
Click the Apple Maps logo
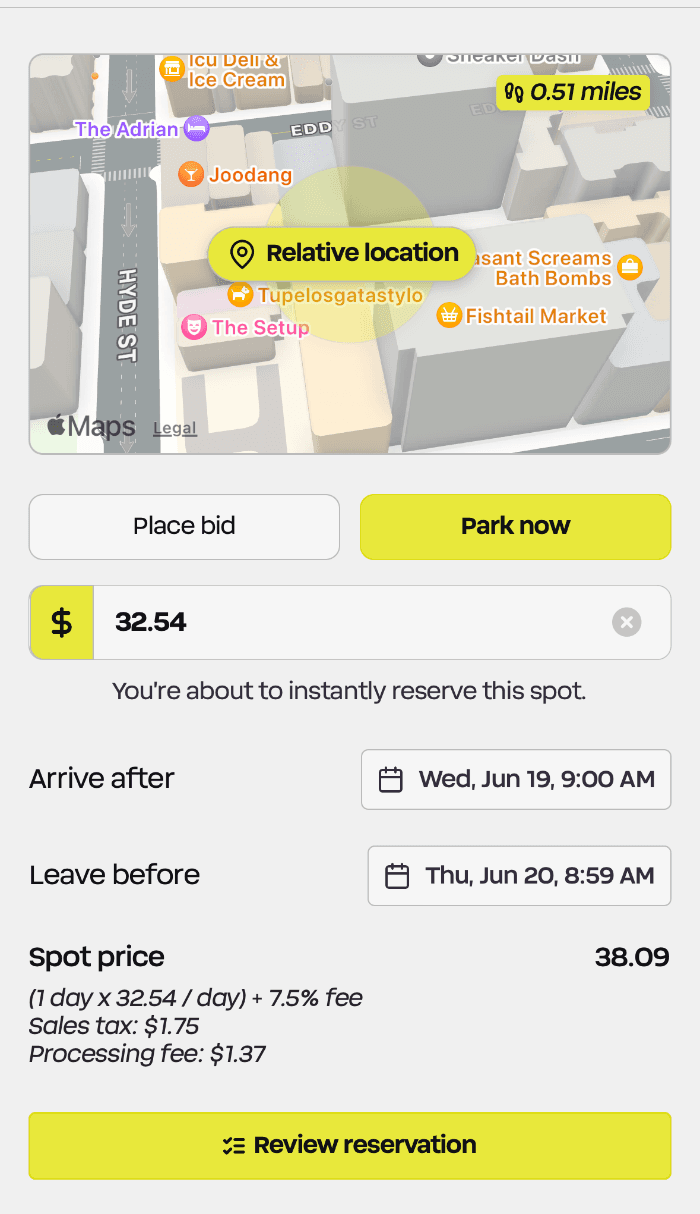(91, 427)
